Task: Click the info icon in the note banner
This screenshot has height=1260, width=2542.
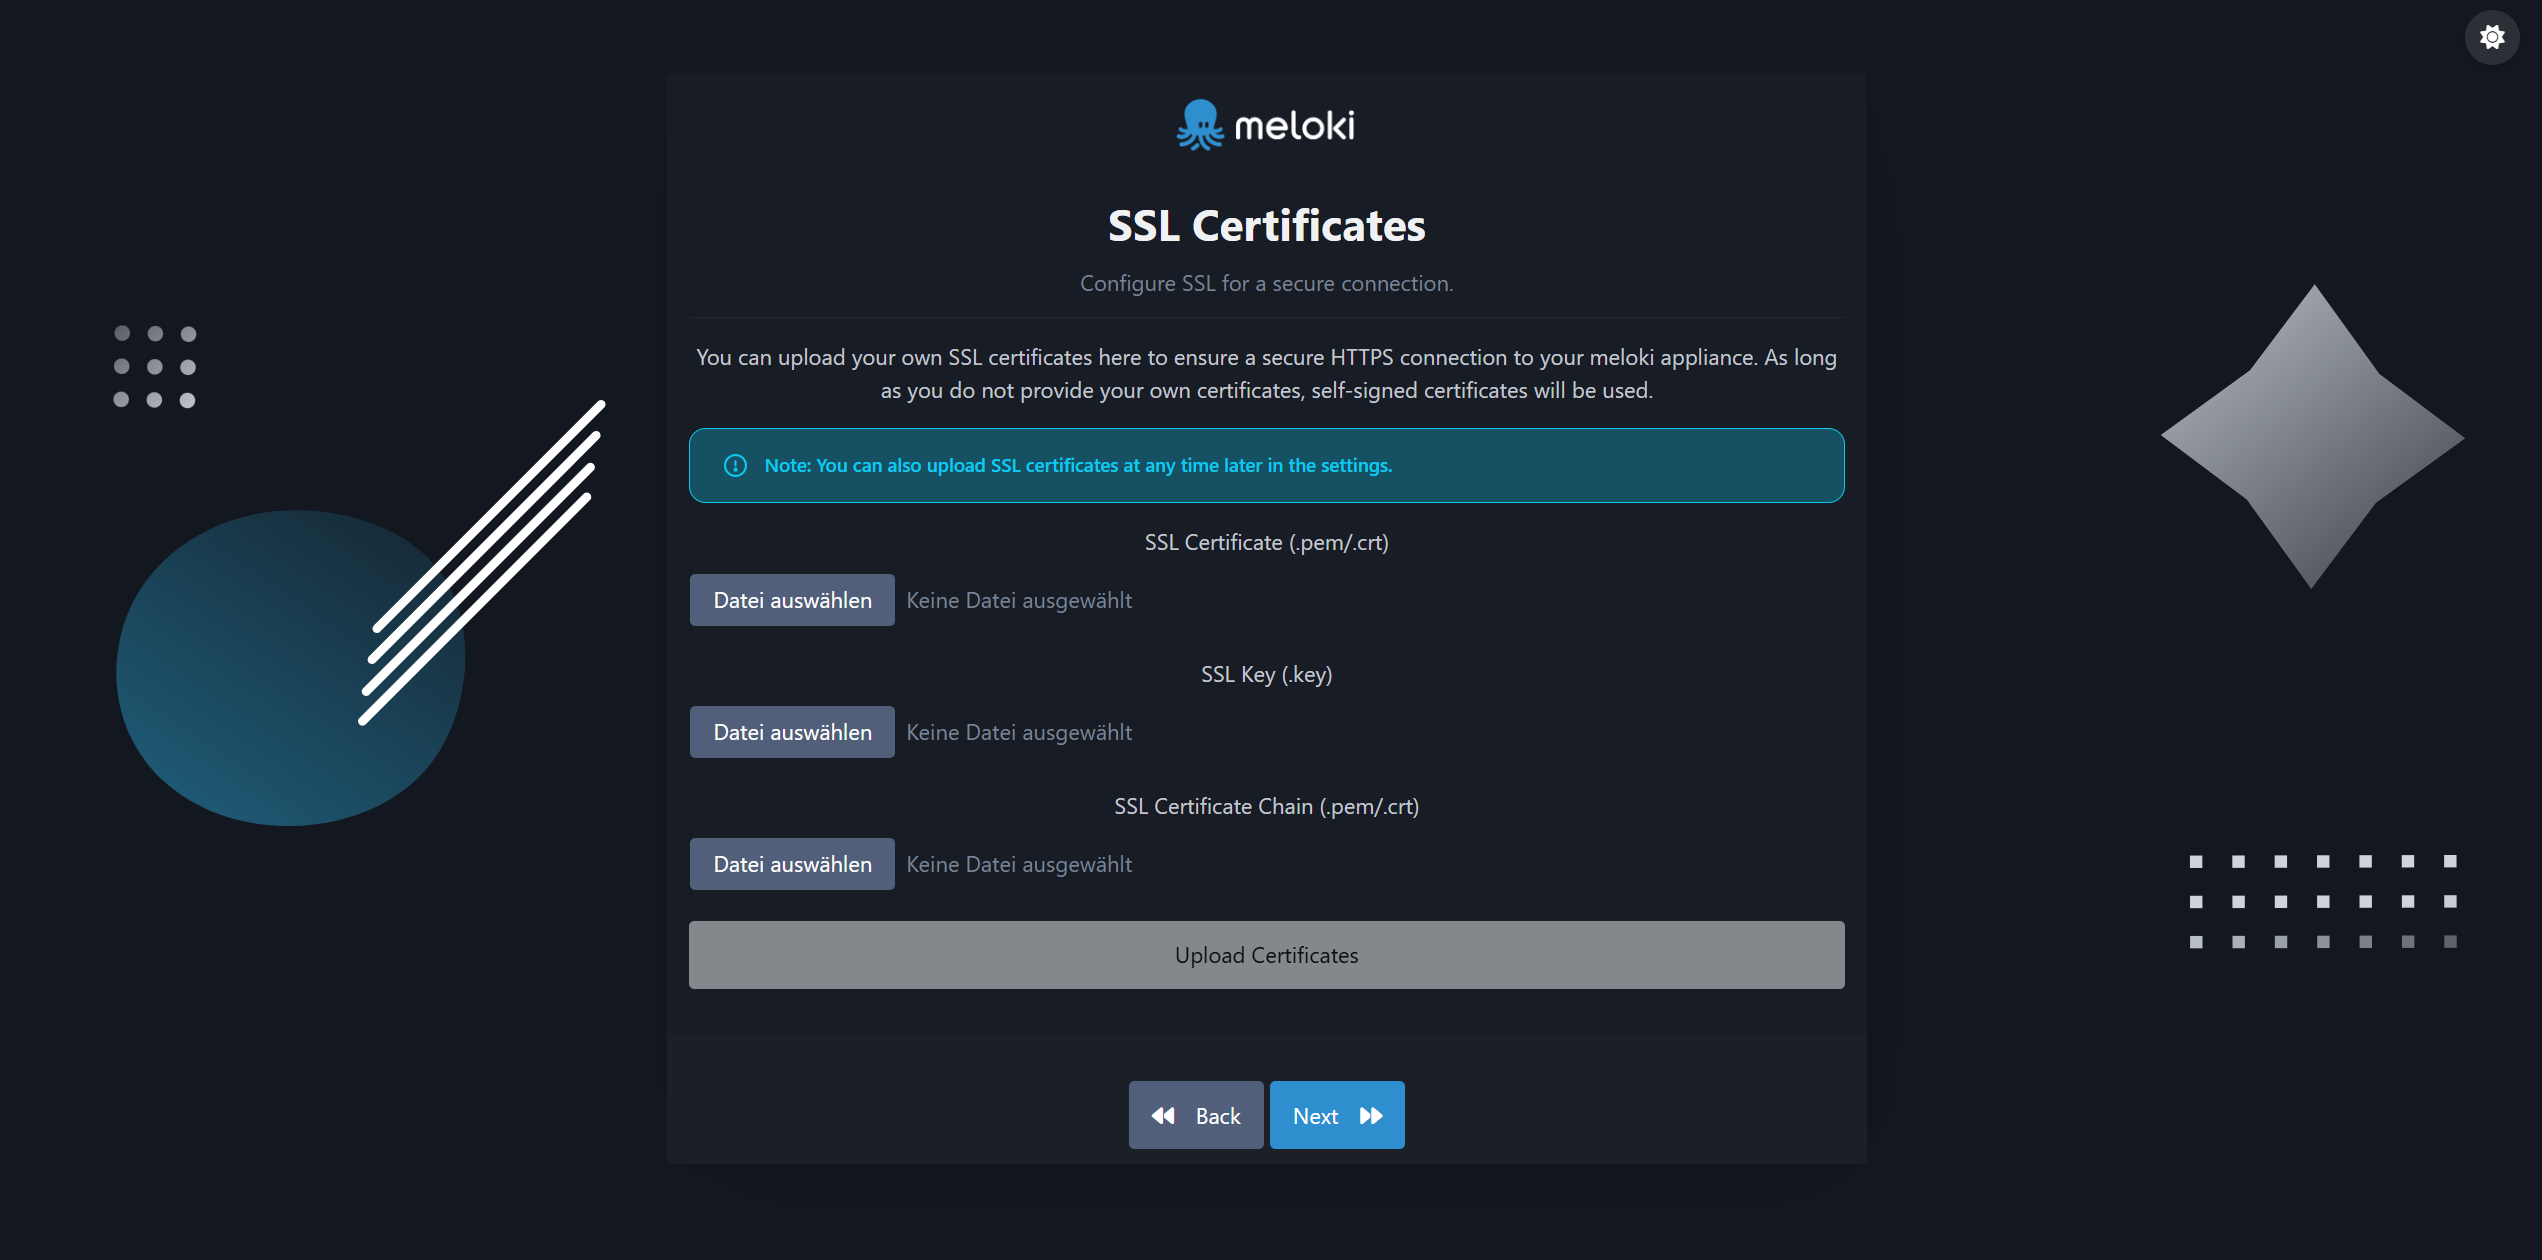Action: coord(735,466)
